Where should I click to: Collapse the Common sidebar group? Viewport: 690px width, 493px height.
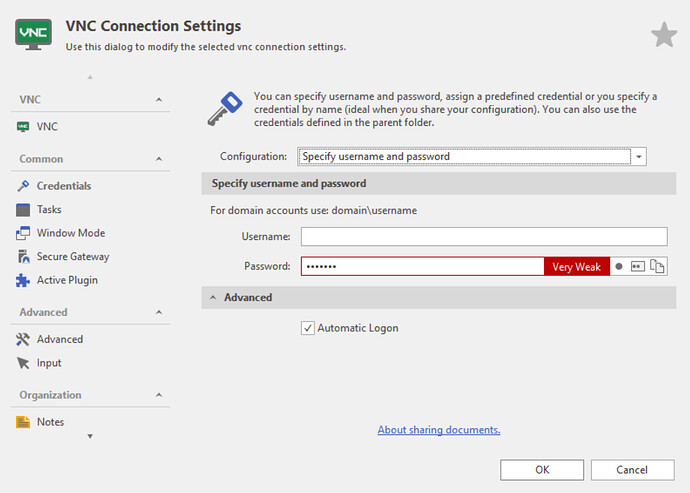157,159
